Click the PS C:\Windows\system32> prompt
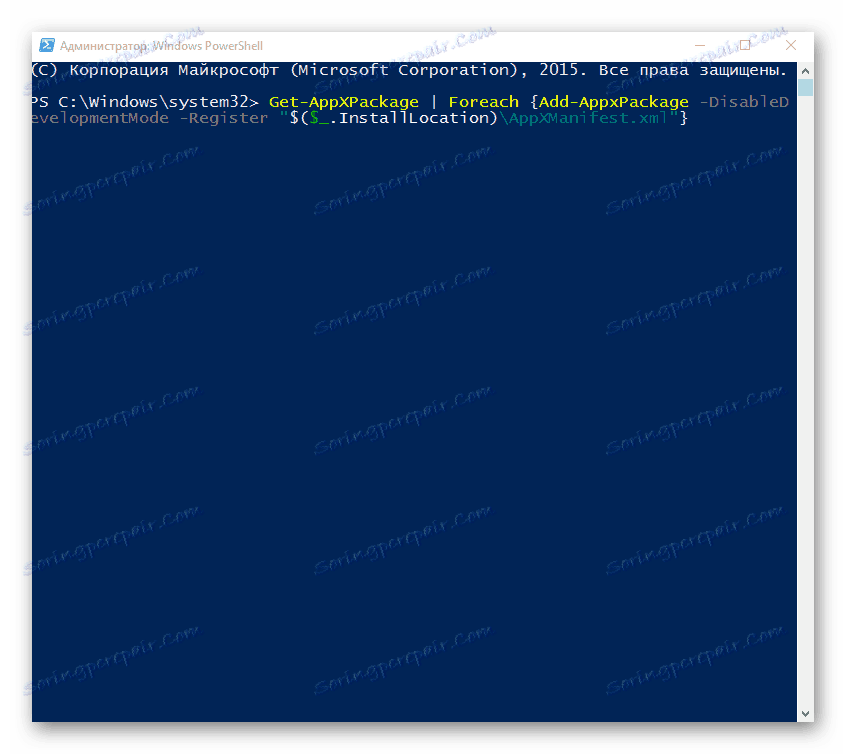Viewport: 846px width, 754px height. (x=145, y=101)
